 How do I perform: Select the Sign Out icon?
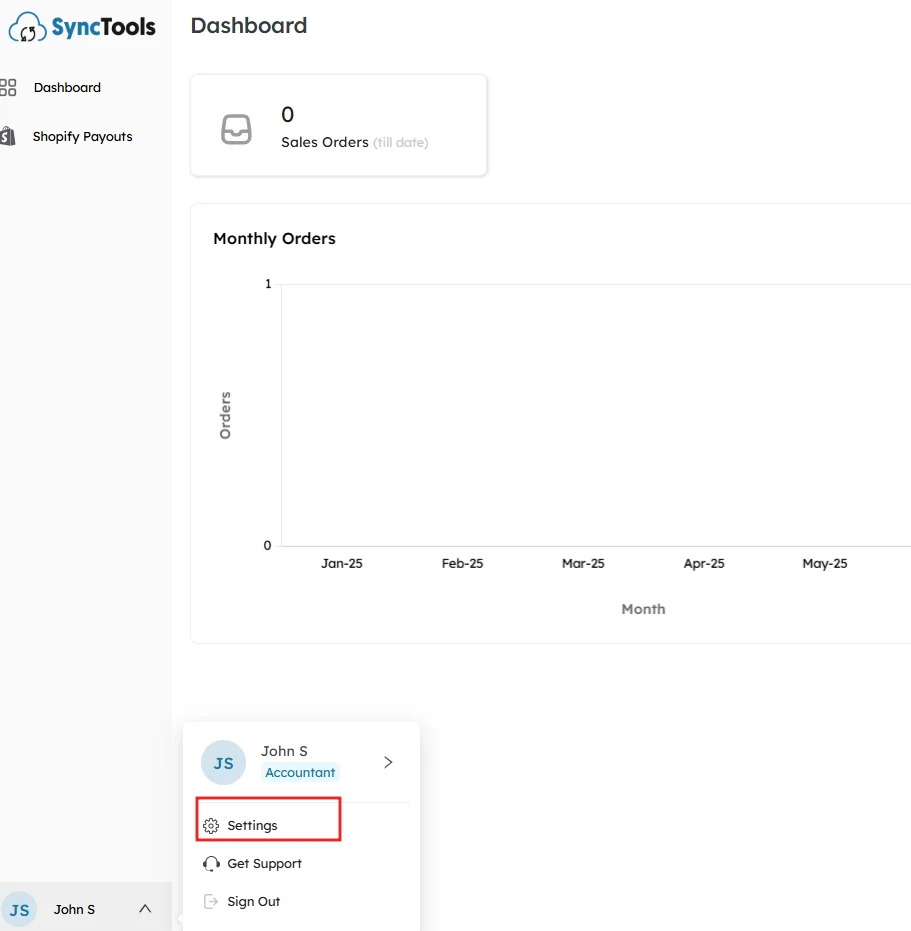pyautogui.click(x=211, y=900)
